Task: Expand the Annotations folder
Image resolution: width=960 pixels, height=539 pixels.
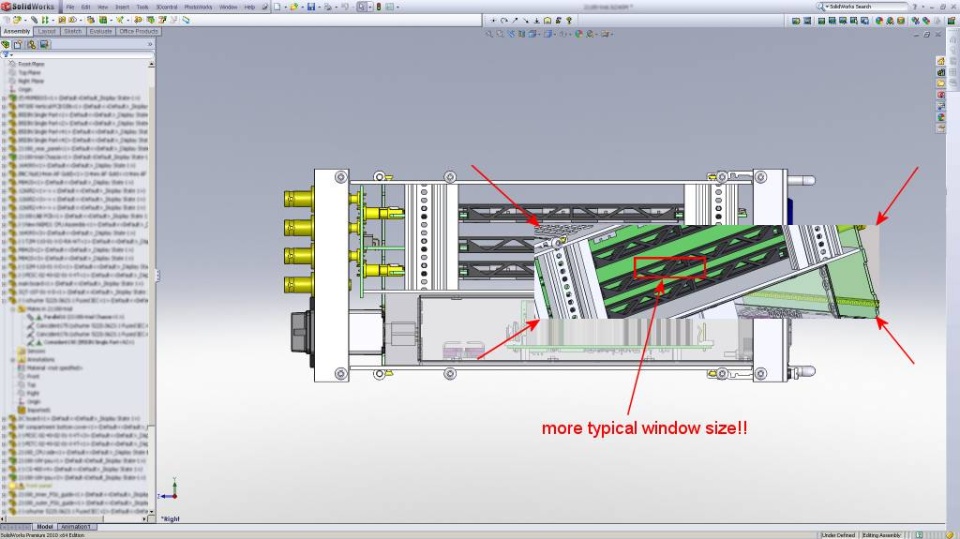Action: pyautogui.click(x=13, y=360)
